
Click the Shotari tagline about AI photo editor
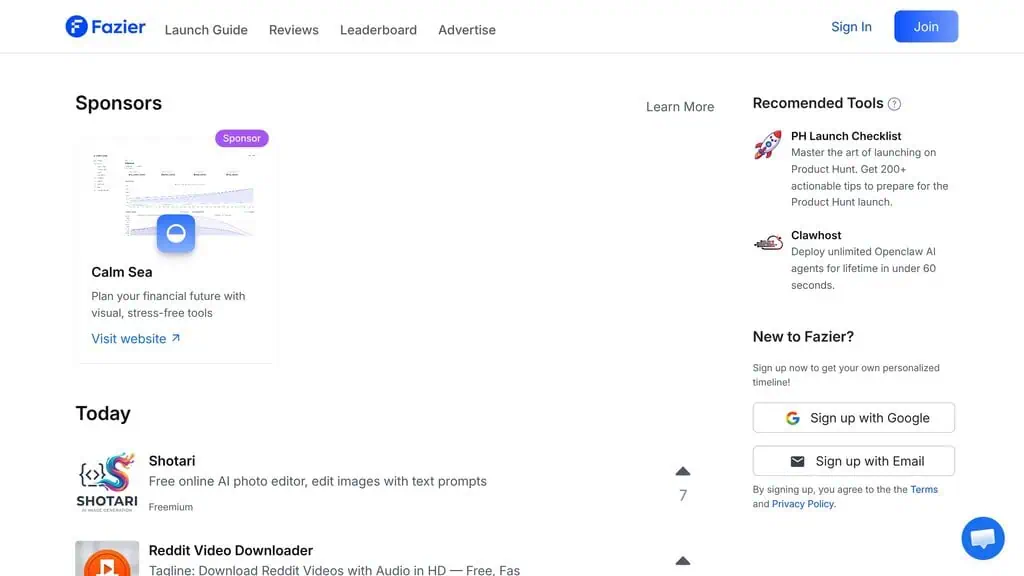pos(317,481)
